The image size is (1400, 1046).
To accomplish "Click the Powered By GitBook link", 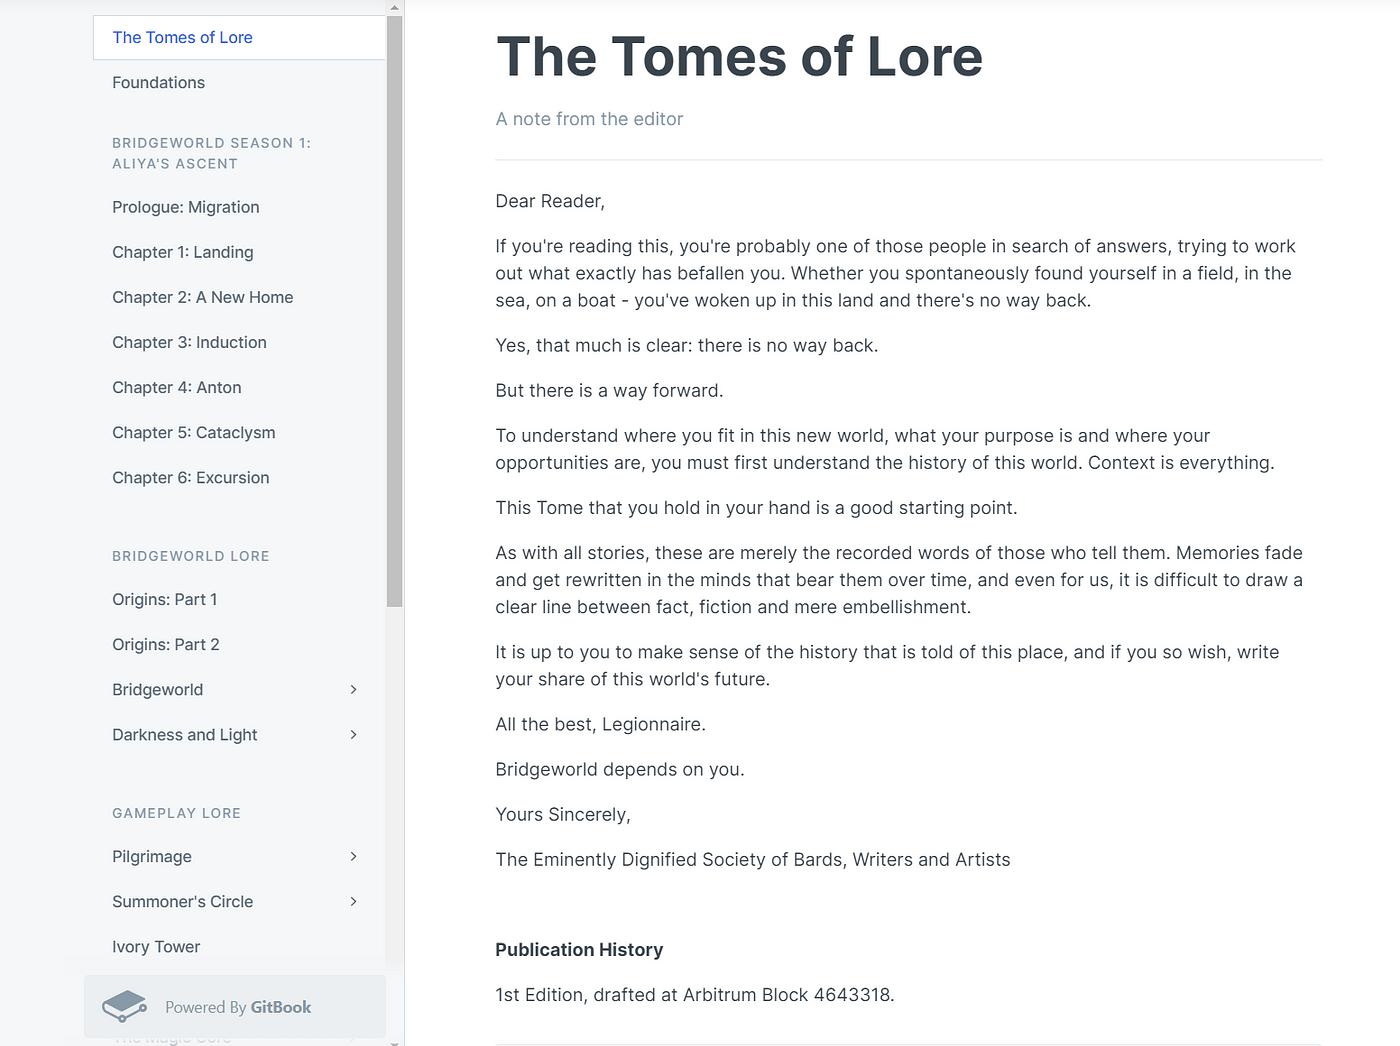I will click(x=238, y=1007).
